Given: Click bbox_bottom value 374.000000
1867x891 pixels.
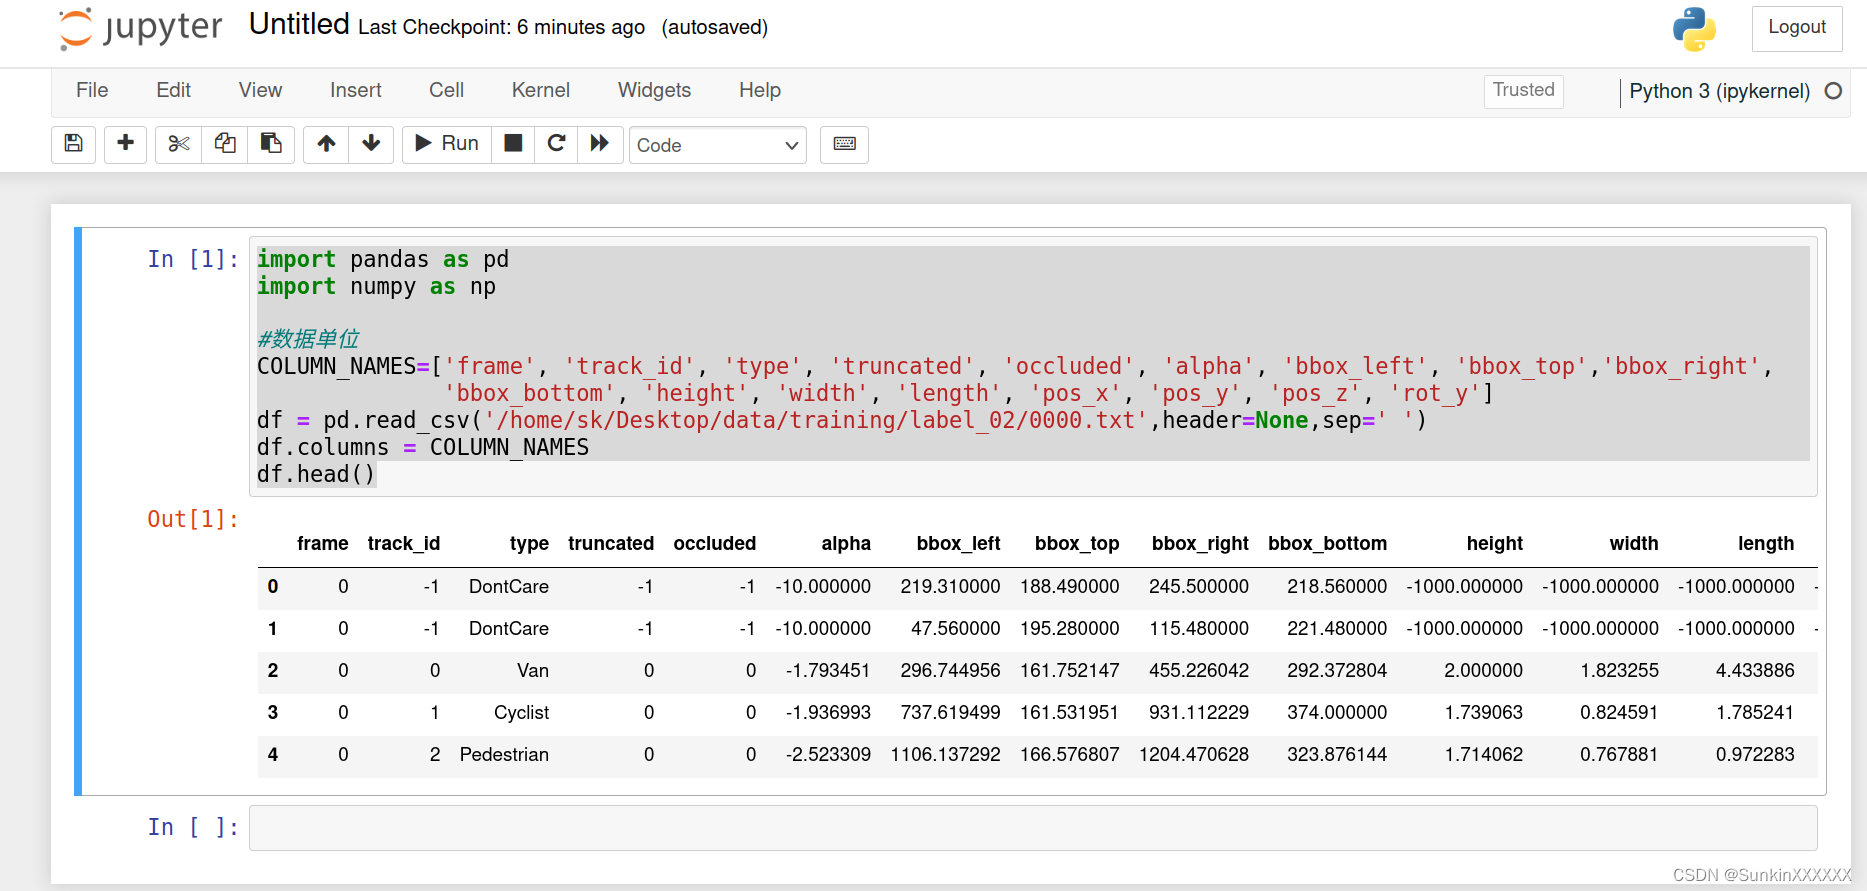Looking at the screenshot, I should point(1337,713).
